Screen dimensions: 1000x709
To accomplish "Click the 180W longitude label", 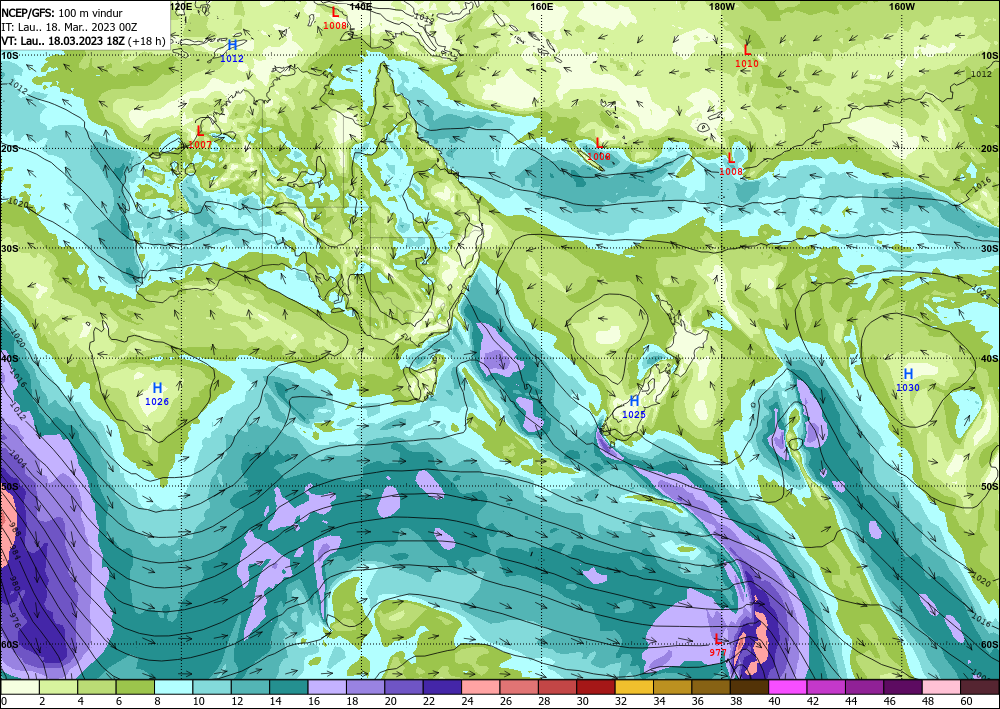I will [x=722, y=6].
